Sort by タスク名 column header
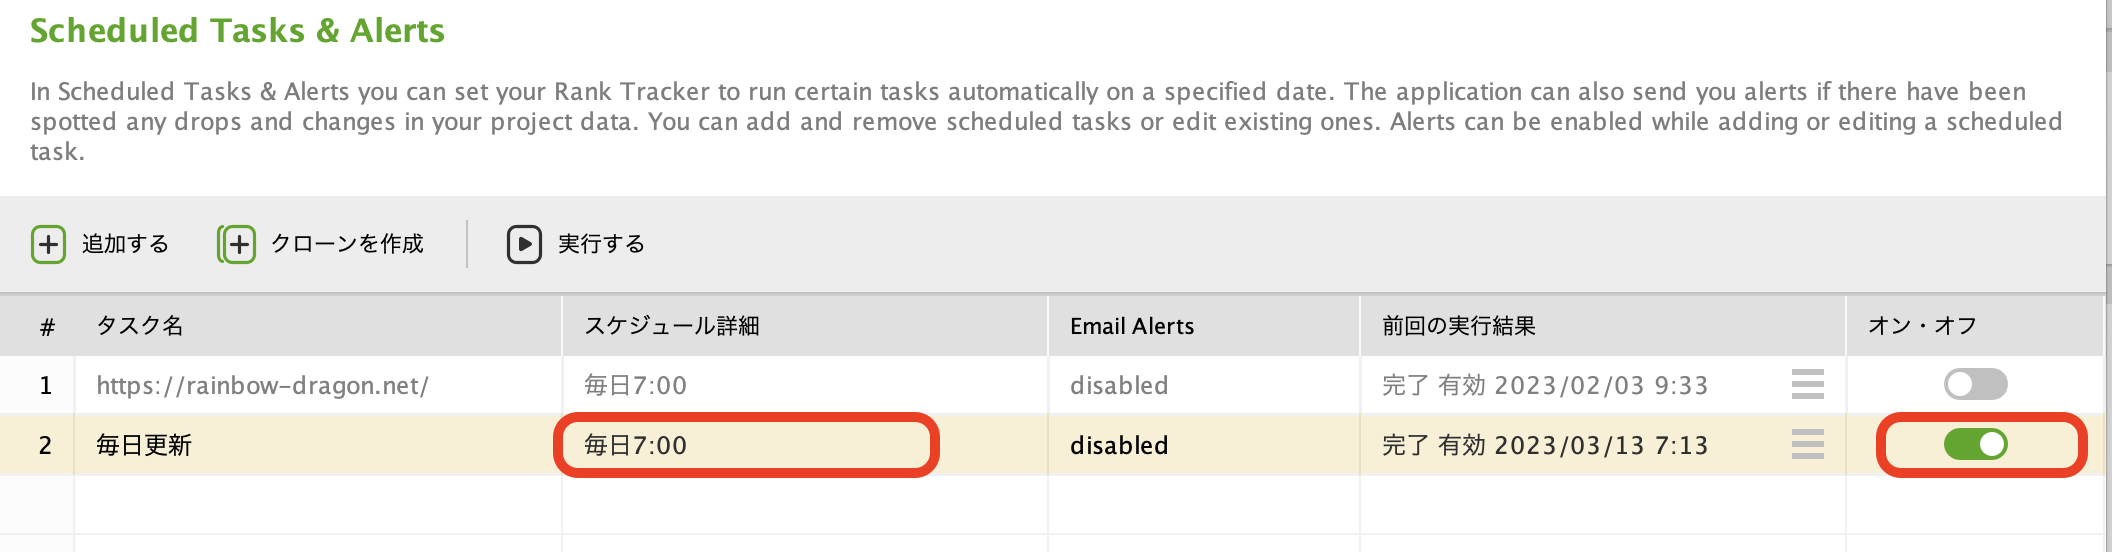The height and width of the screenshot is (552, 2112). [x=139, y=326]
